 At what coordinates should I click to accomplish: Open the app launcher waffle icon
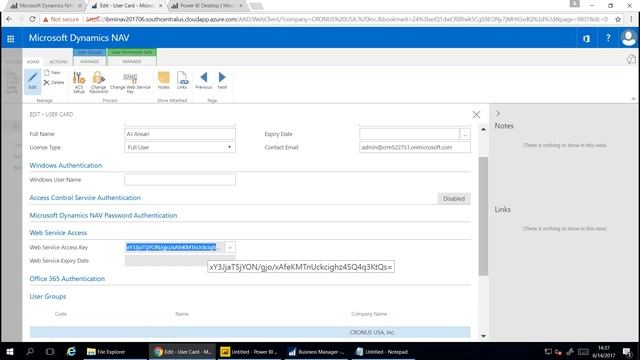(x=11, y=38)
